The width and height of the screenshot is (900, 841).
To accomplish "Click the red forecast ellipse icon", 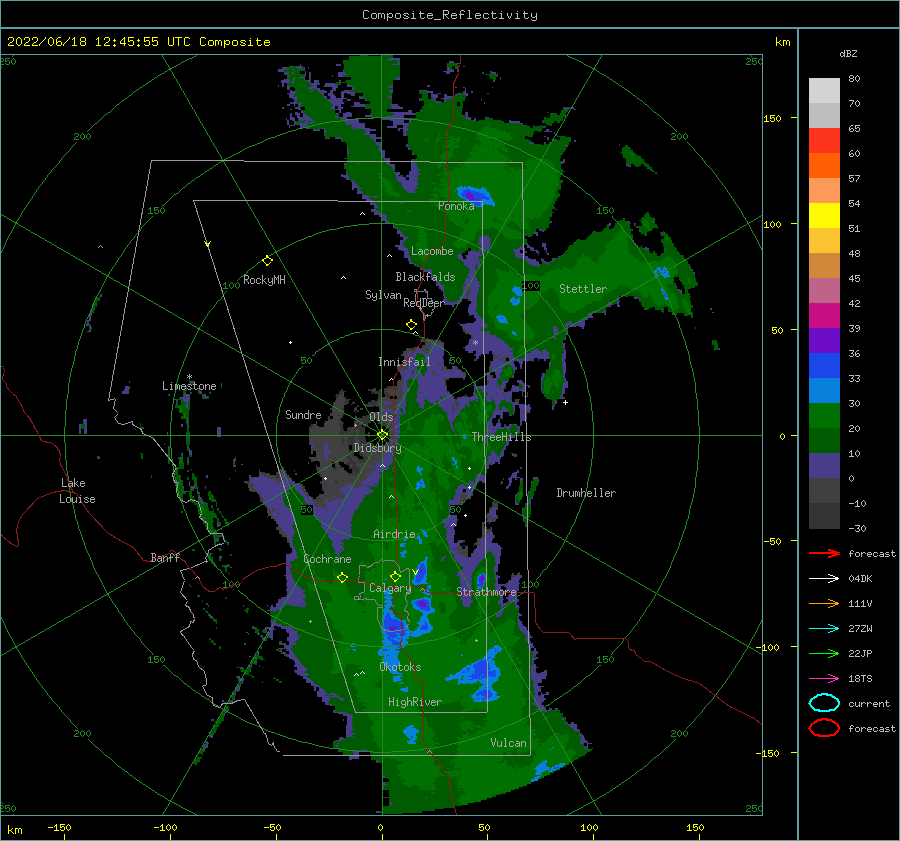I will [824, 728].
